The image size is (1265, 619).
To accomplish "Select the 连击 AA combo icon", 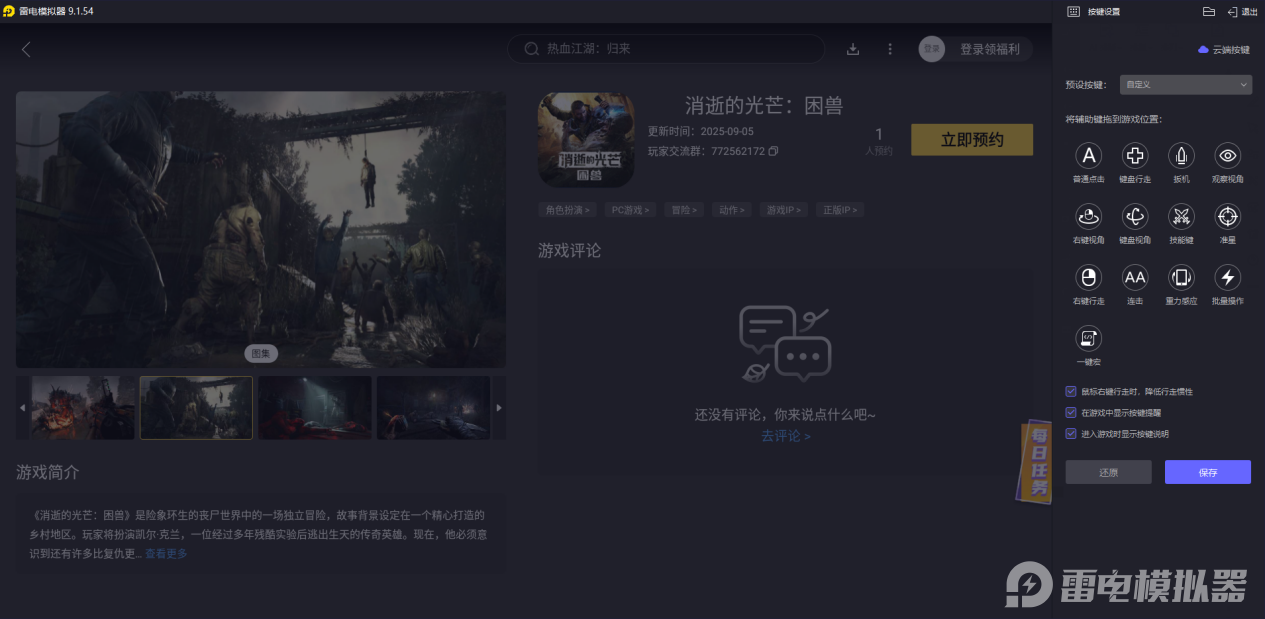I will 1135,277.
